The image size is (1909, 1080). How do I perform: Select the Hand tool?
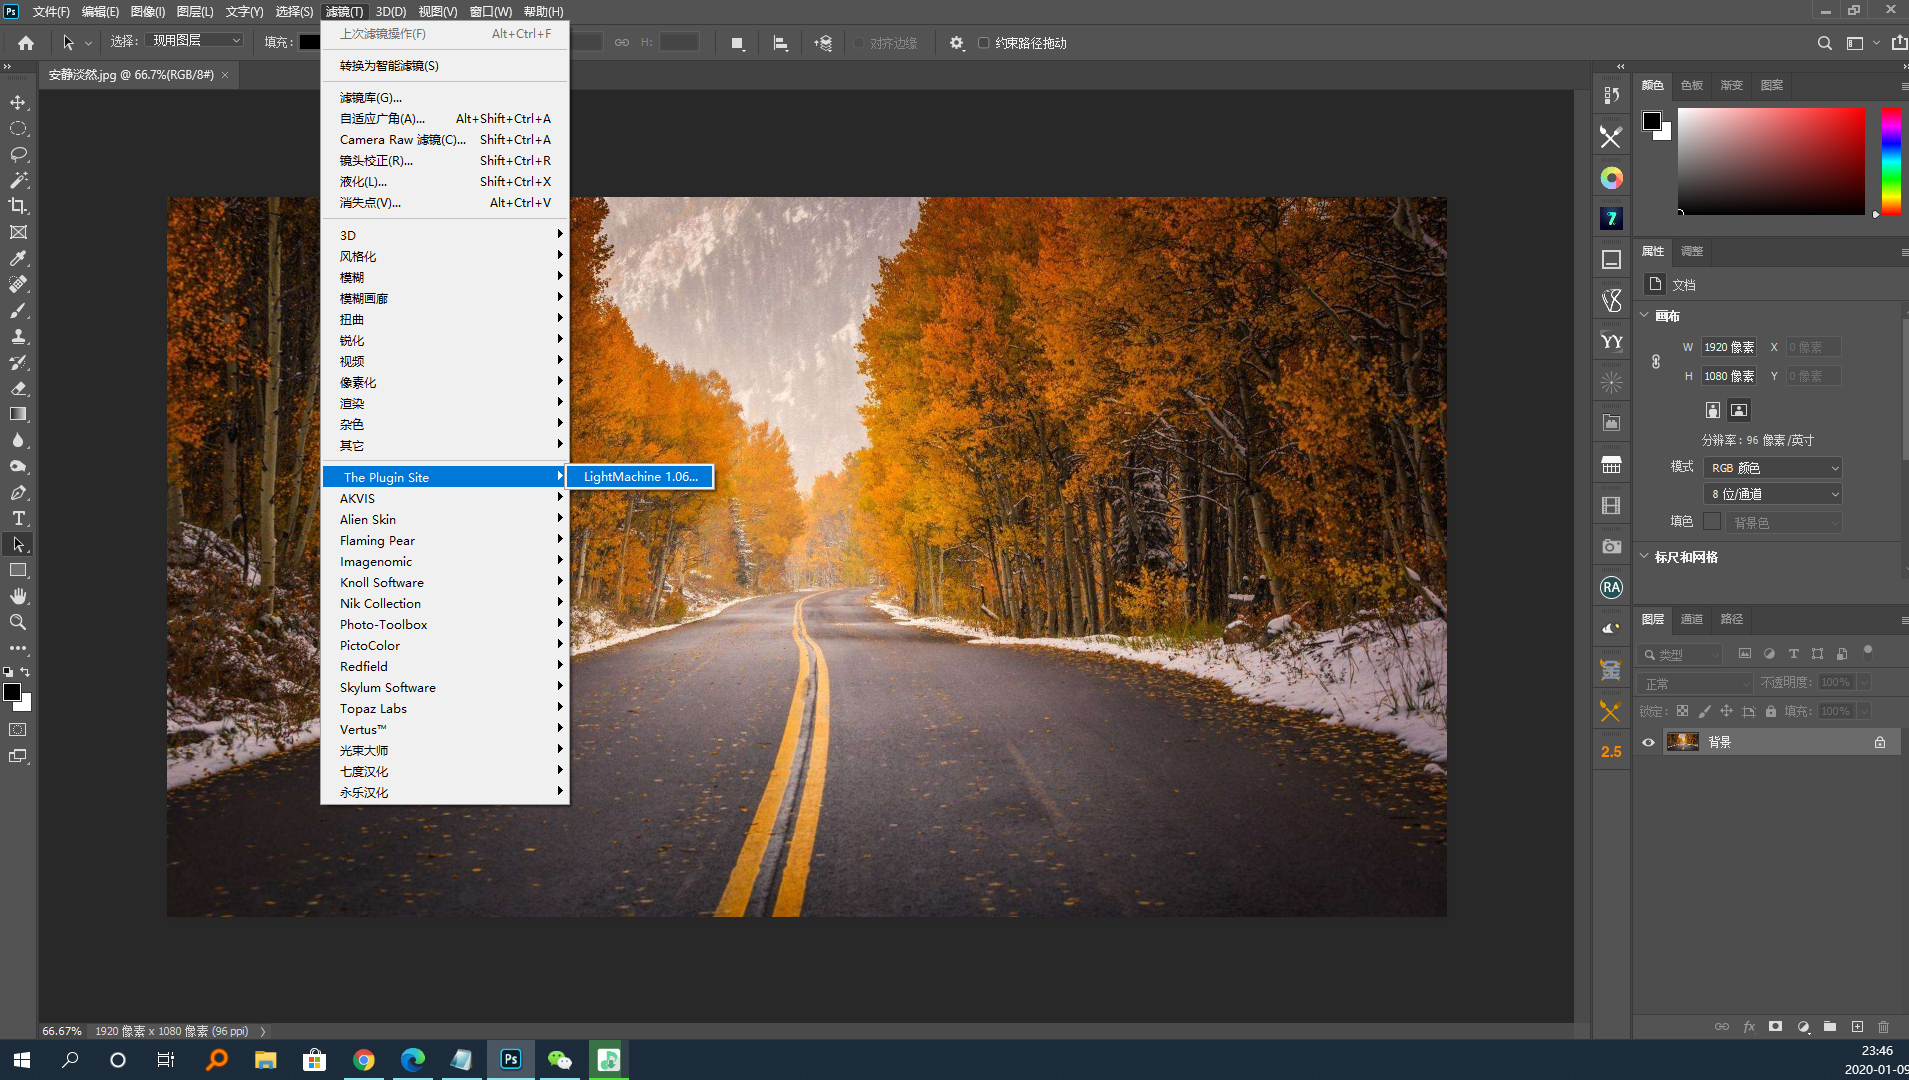[x=18, y=596]
